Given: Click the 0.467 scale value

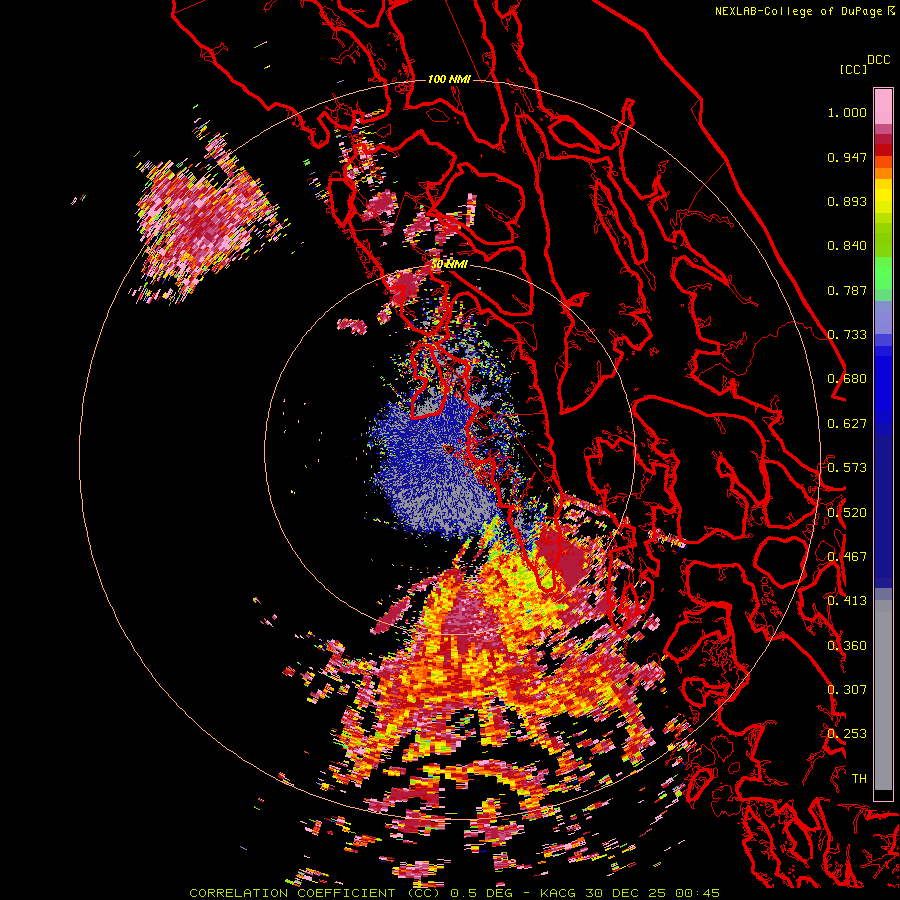Looking at the screenshot, I should coord(847,557).
